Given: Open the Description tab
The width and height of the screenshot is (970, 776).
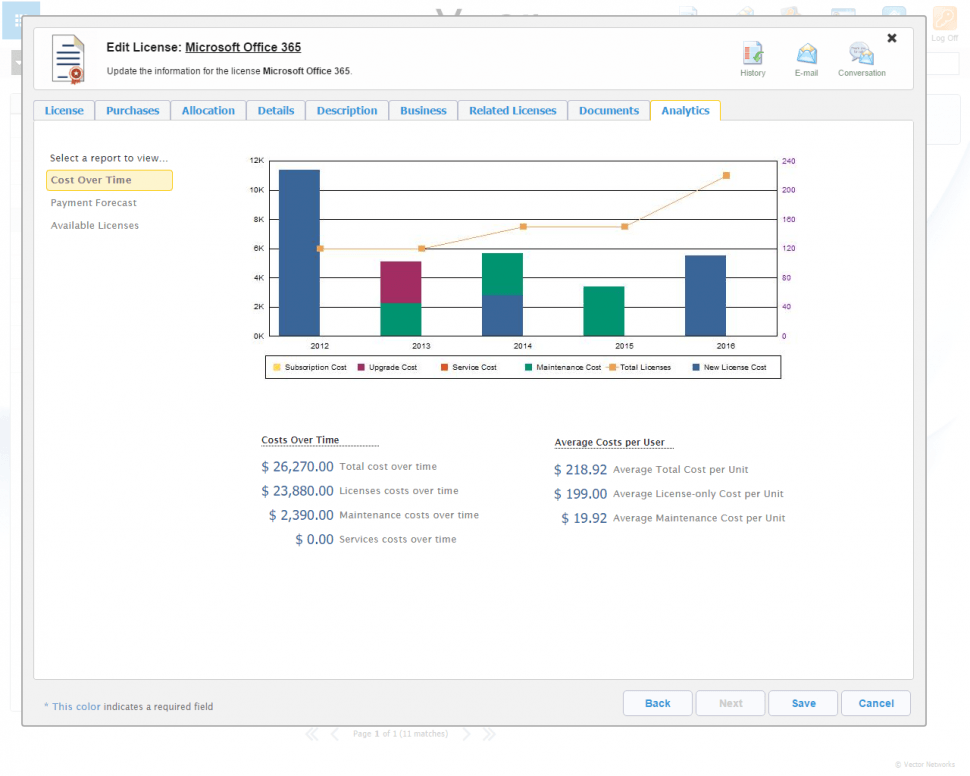Looking at the screenshot, I should click(x=346, y=111).
